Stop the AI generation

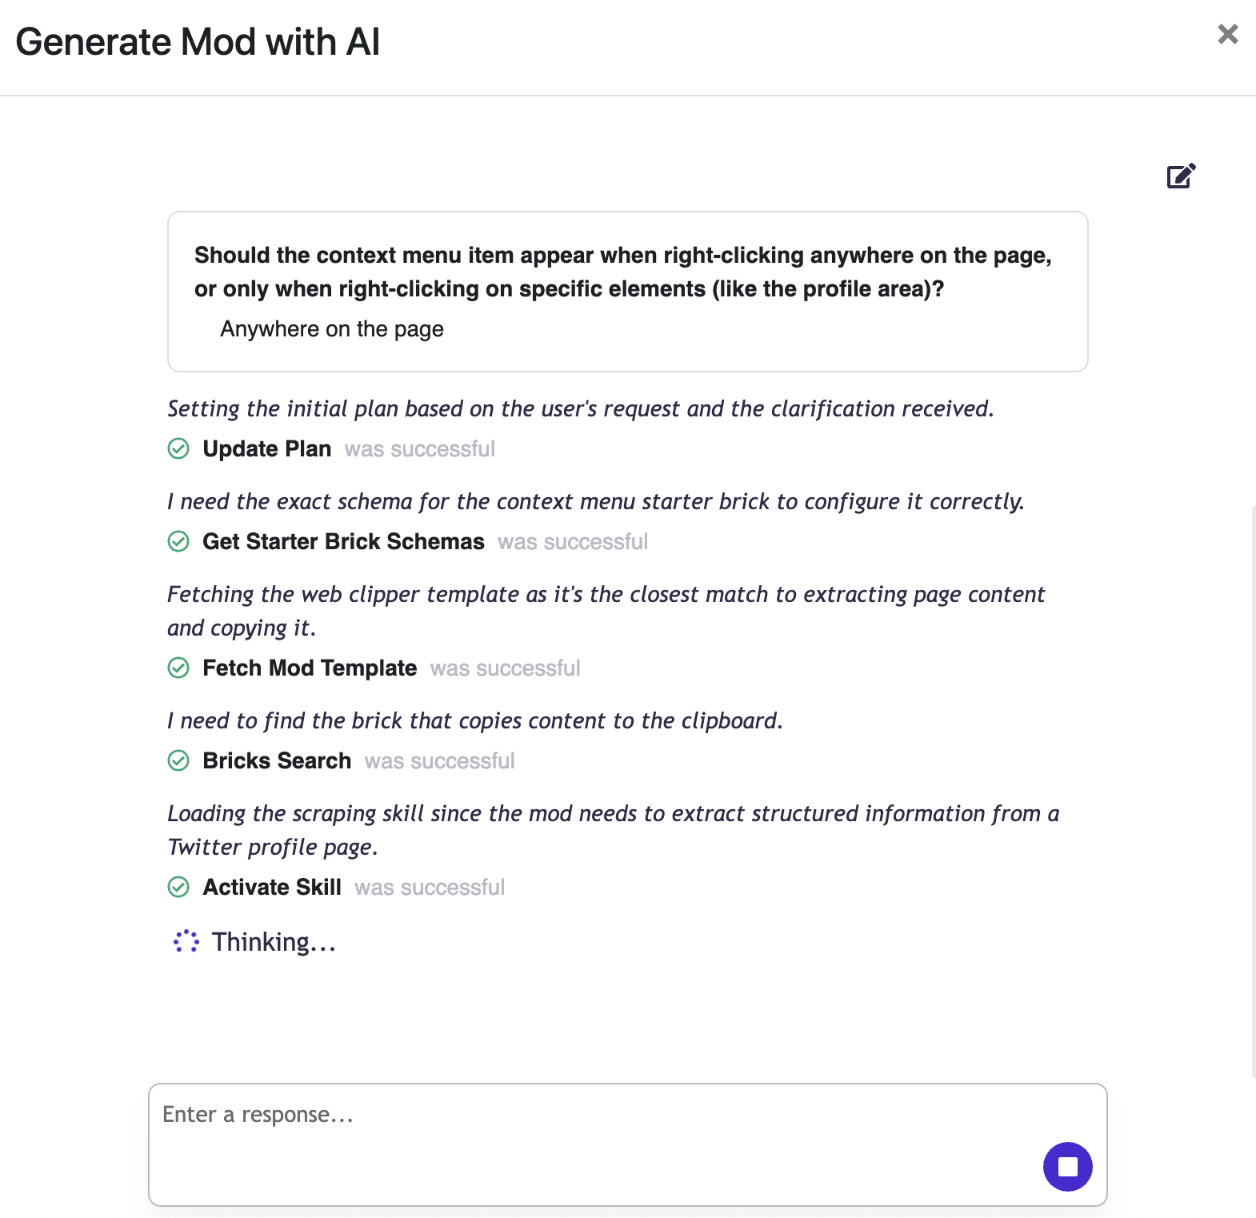1067,1166
